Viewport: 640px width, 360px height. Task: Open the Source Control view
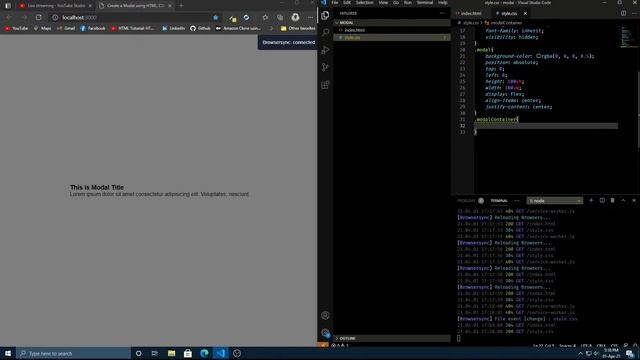(x=325, y=67)
